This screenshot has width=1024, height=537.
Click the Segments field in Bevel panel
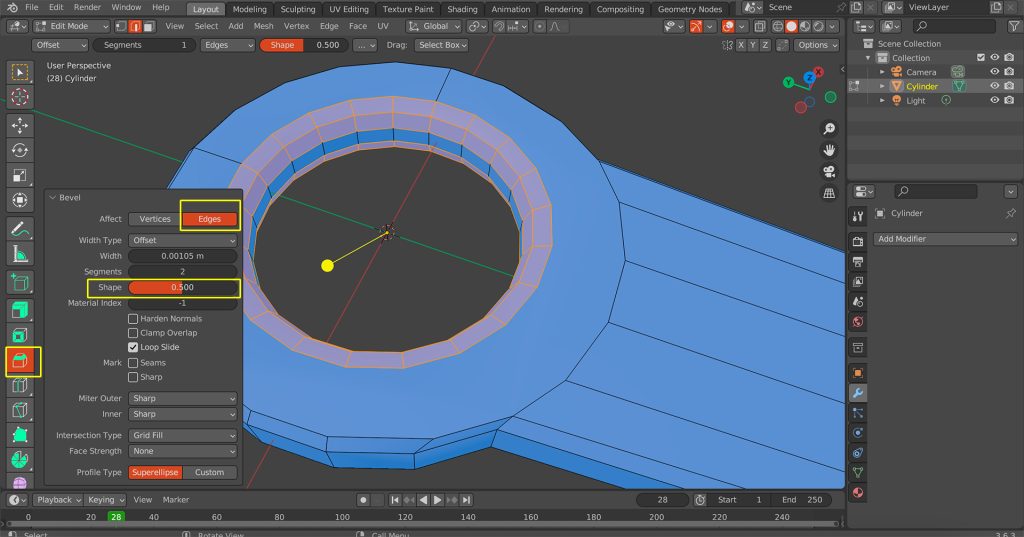click(183, 272)
